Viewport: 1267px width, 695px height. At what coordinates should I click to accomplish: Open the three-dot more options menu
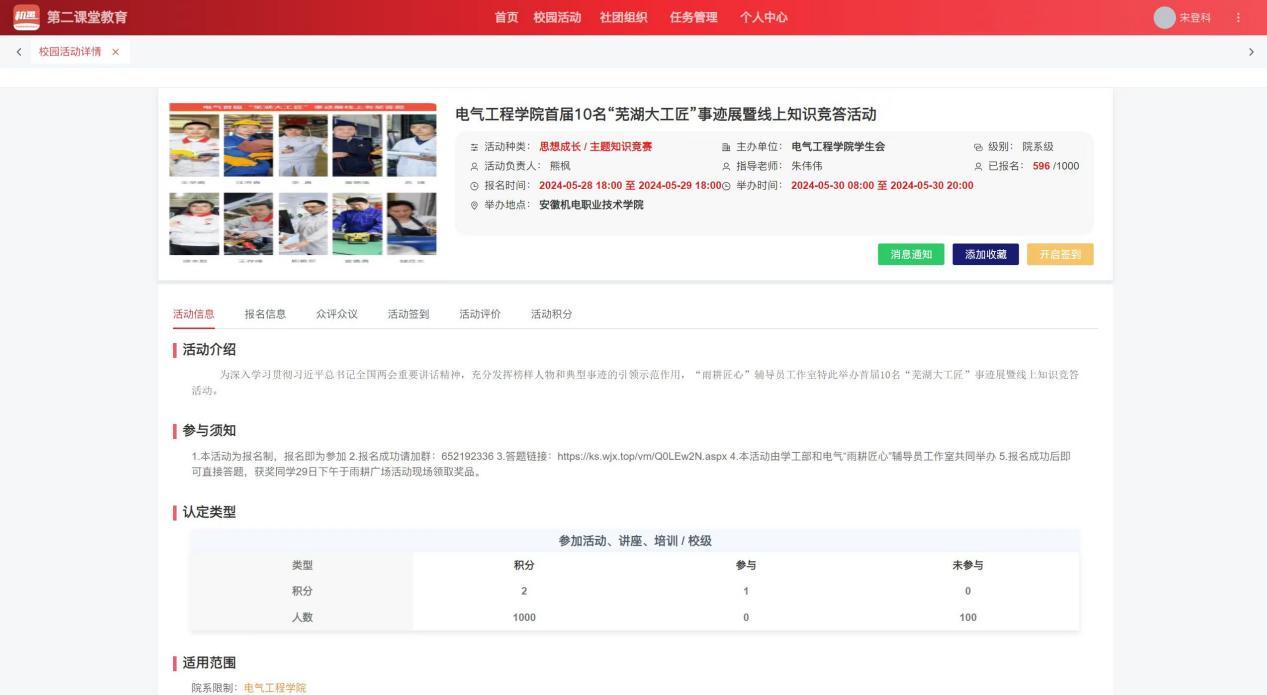tap(1238, 18)
